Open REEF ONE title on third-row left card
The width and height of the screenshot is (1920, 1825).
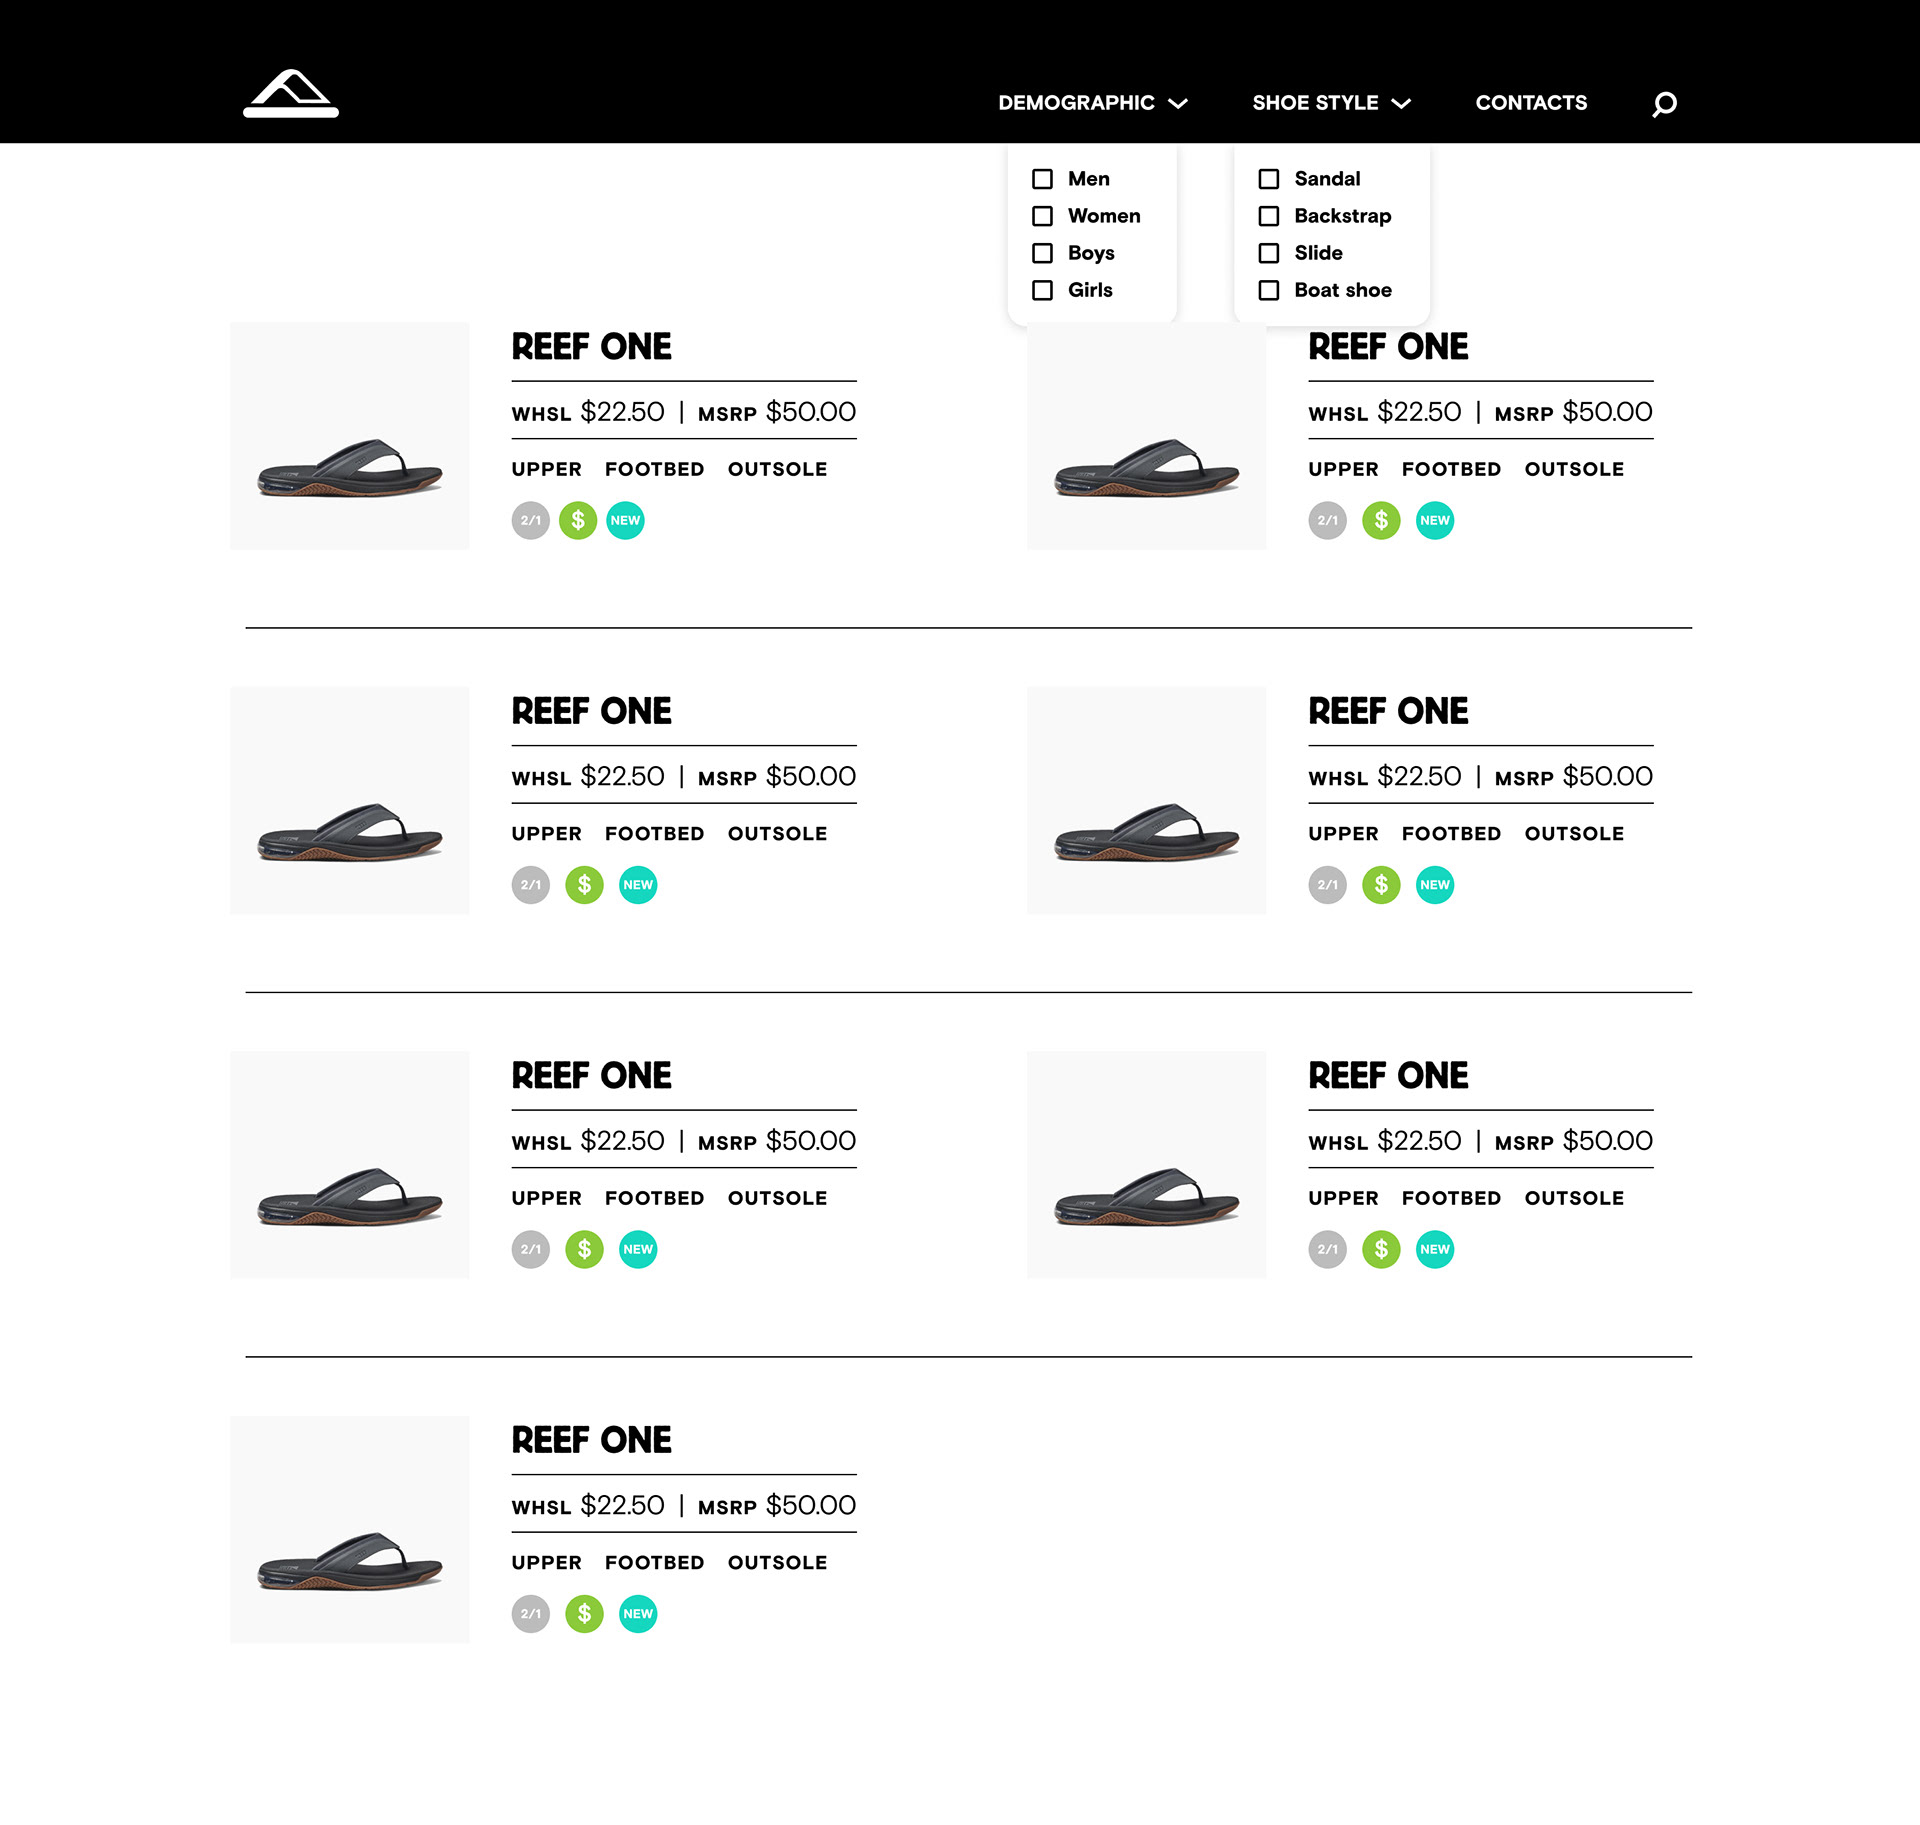click(x=591, y=1076)
